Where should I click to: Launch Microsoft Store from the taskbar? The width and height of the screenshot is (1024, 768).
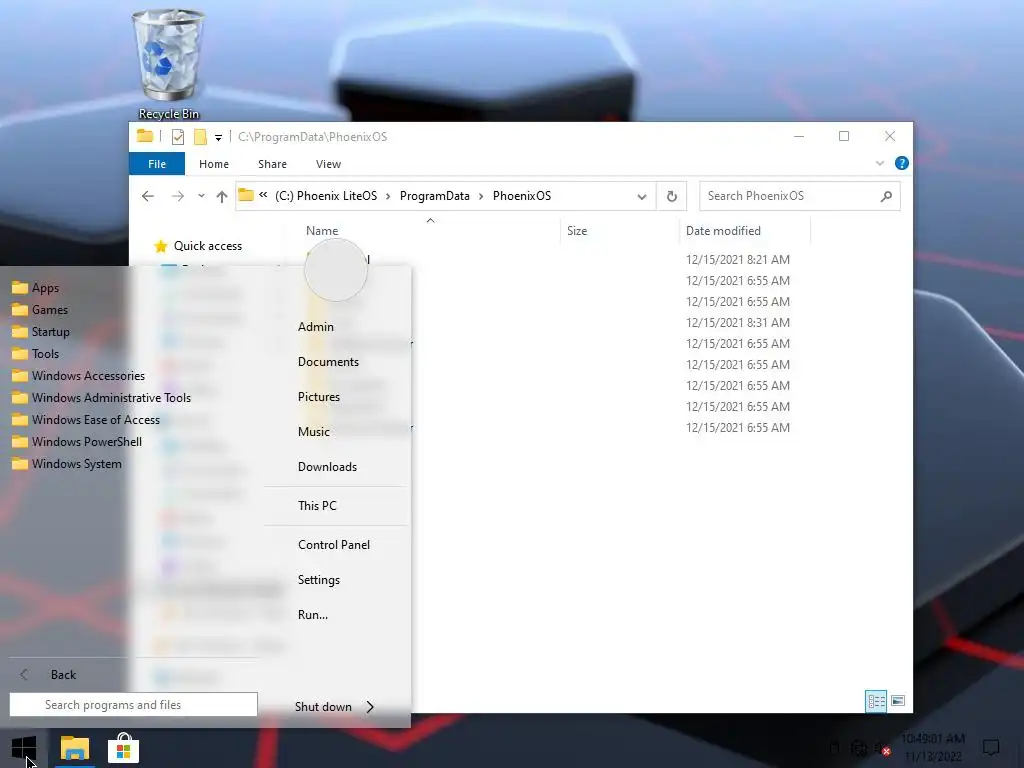point(123,748)
